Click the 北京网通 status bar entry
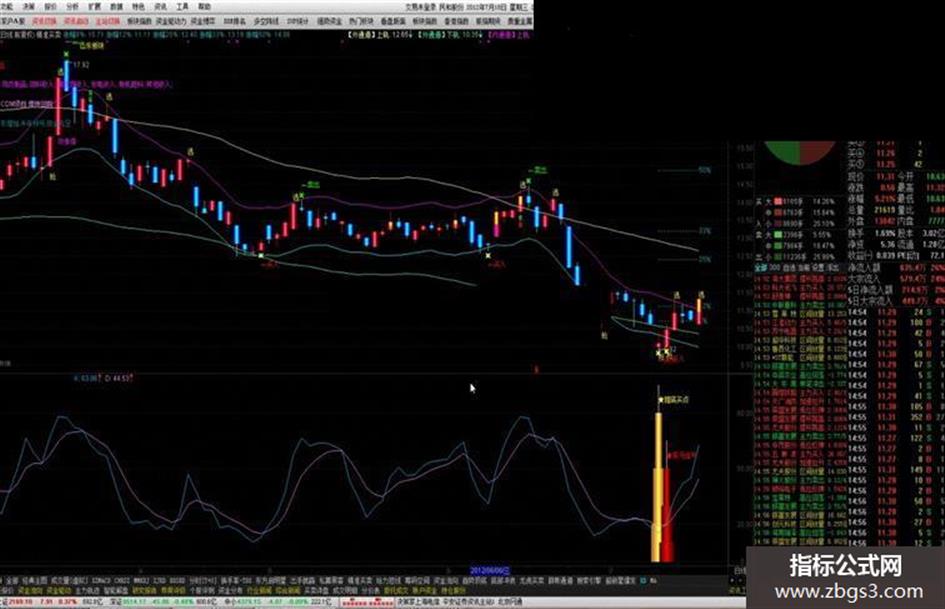This screenshot has height=609, width=945. point(510,601)
